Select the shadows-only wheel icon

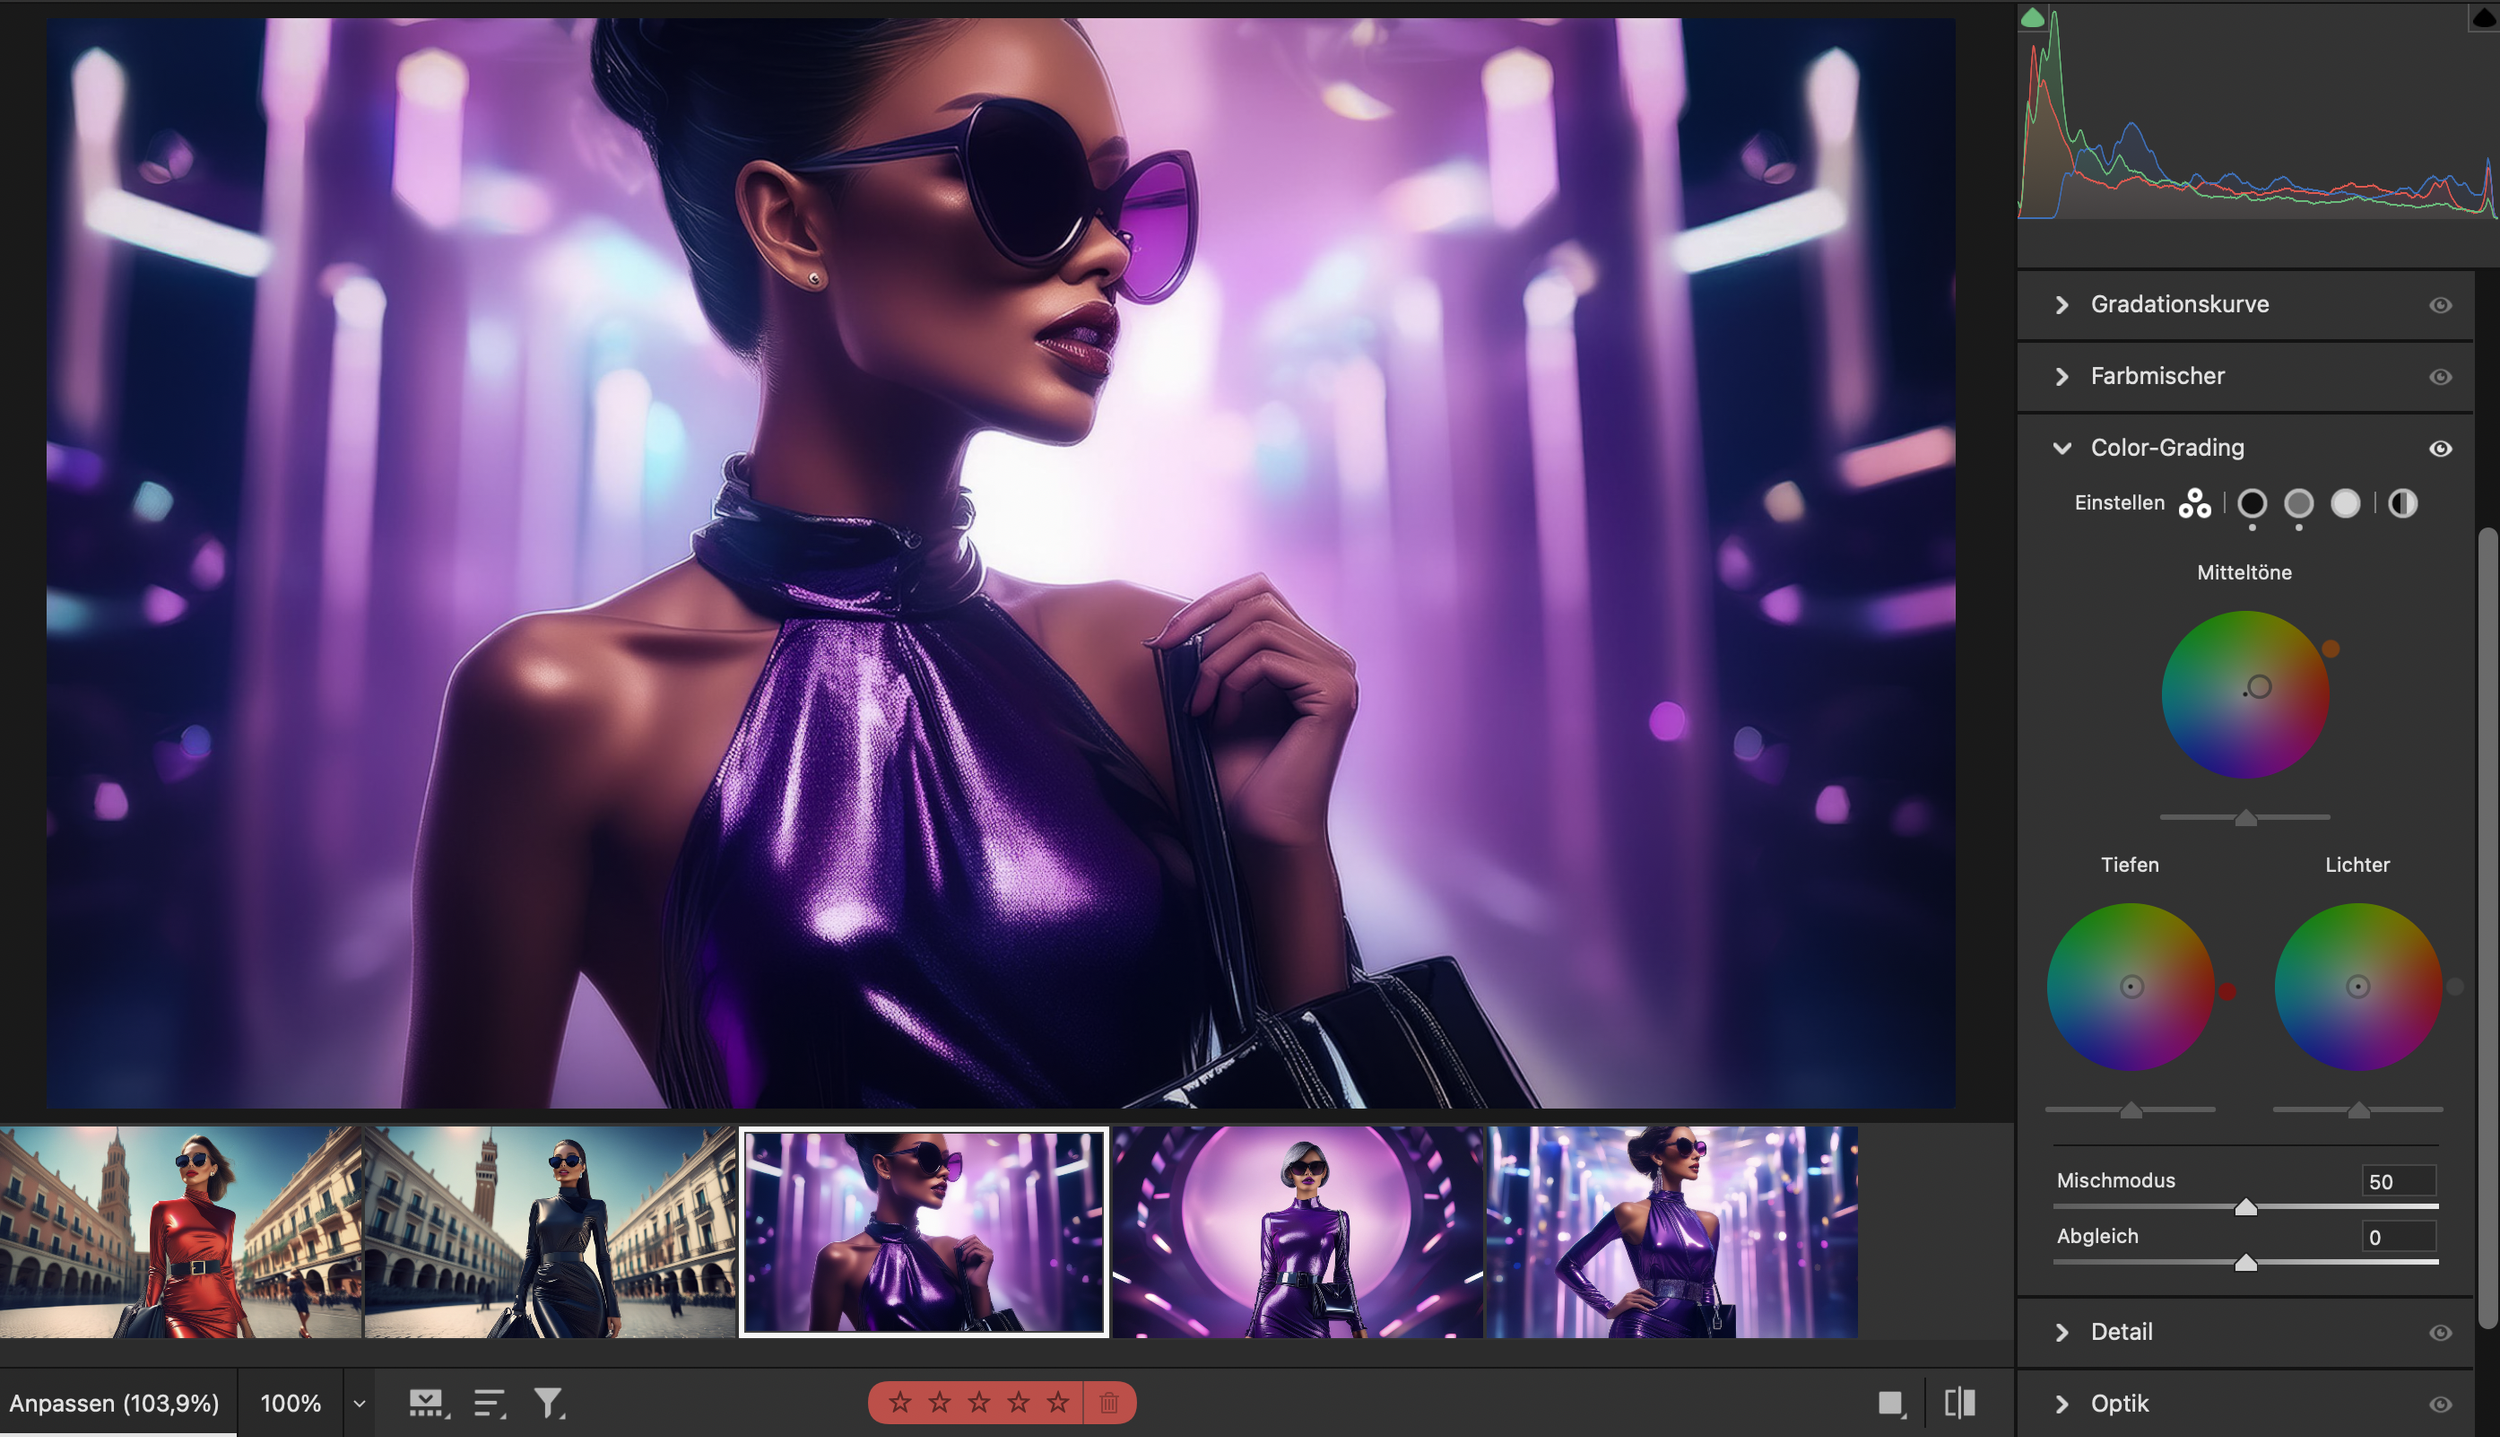pyautogui.click(x=2251, y=503)
